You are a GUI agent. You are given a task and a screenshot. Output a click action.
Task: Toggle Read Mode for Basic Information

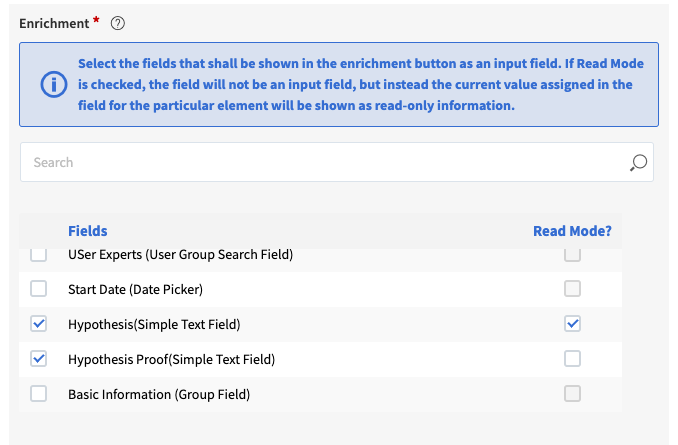point(572,394)
